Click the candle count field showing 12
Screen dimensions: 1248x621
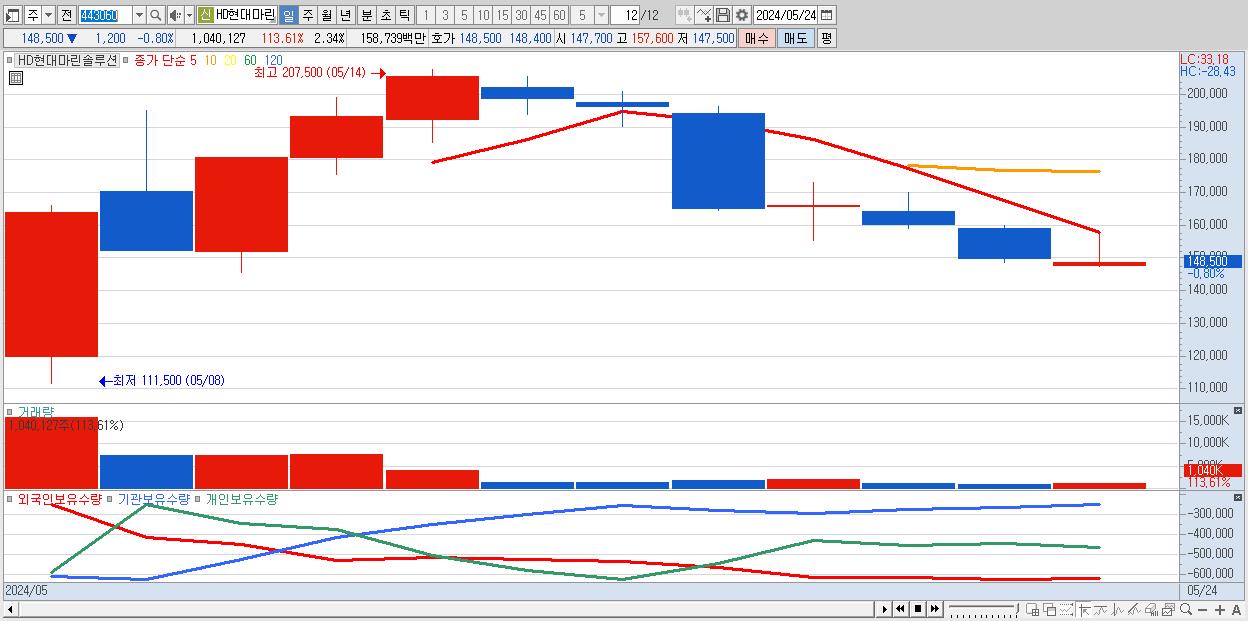(625, 15)
